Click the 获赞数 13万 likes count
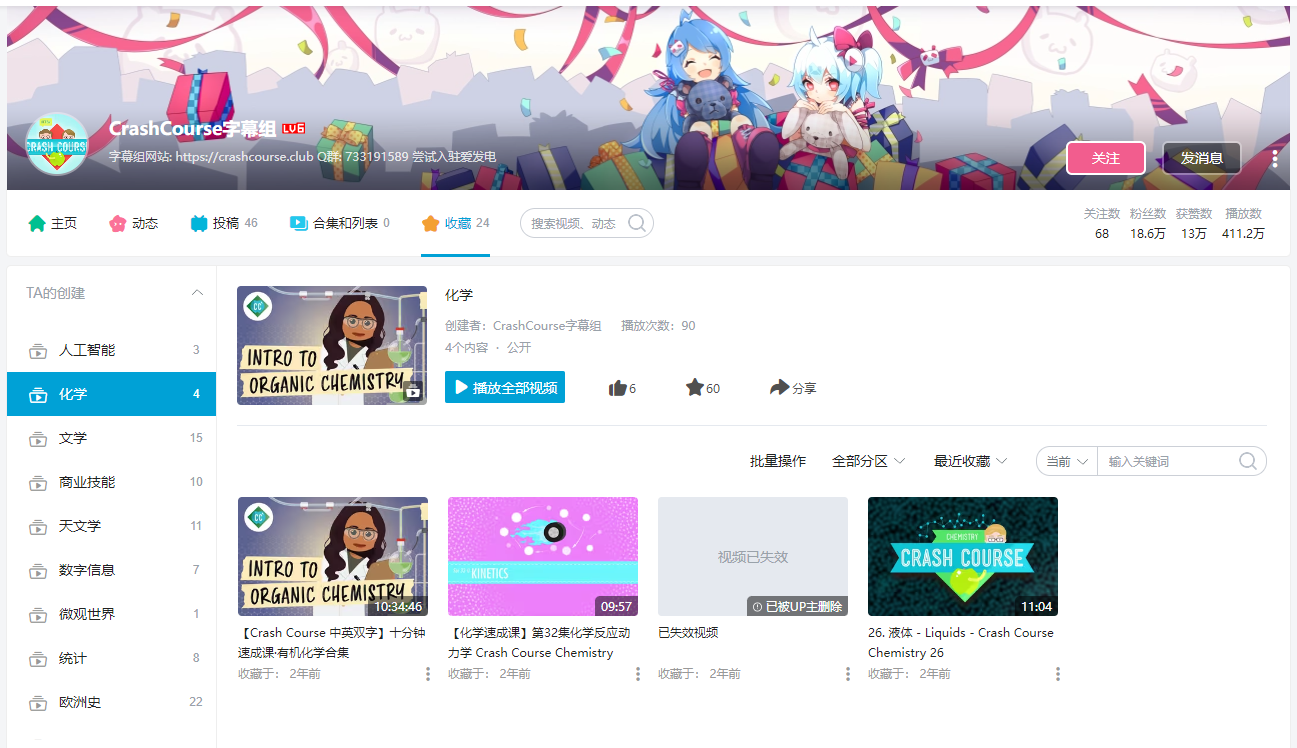The height and width of the screenshot is (748, 1297). [1194, 224]
